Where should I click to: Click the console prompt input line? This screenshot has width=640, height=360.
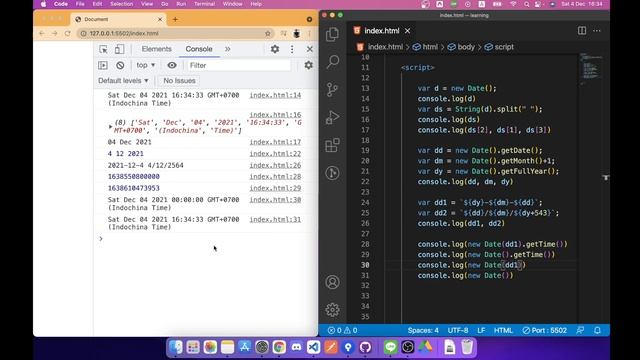click(x=206, y=239)
